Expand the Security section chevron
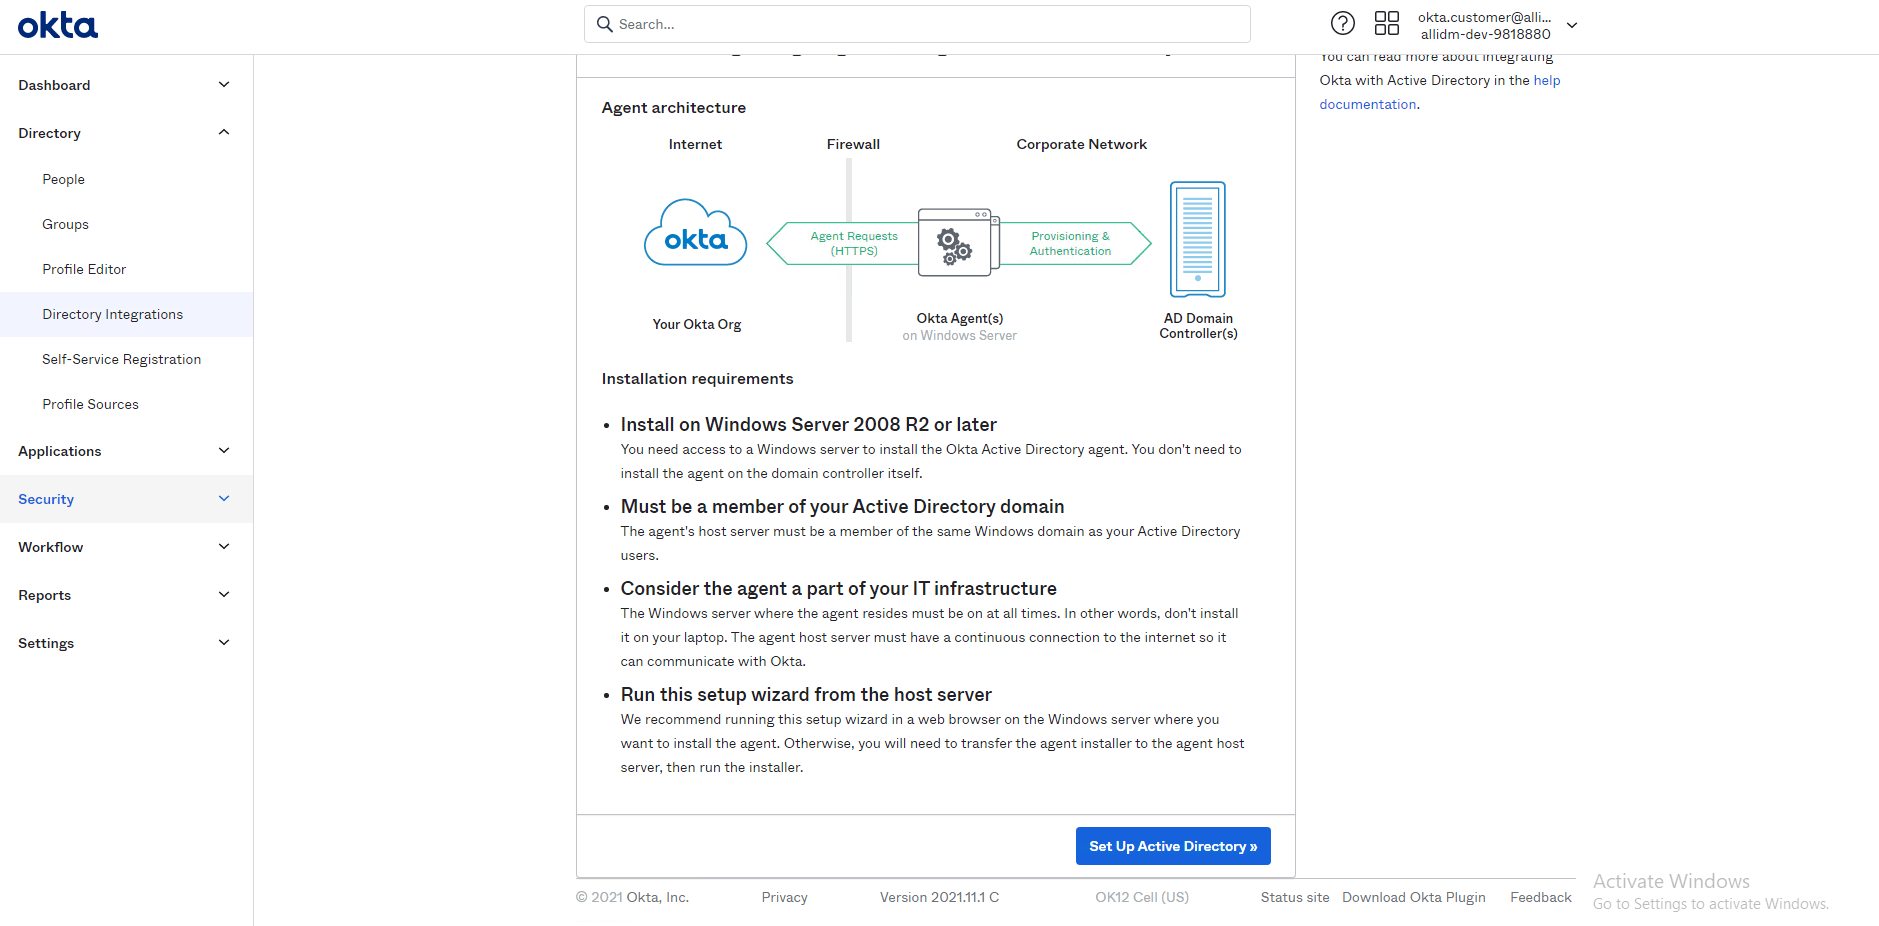The width and height of the screenshot is (1879, 926). (x=224, y=499)
